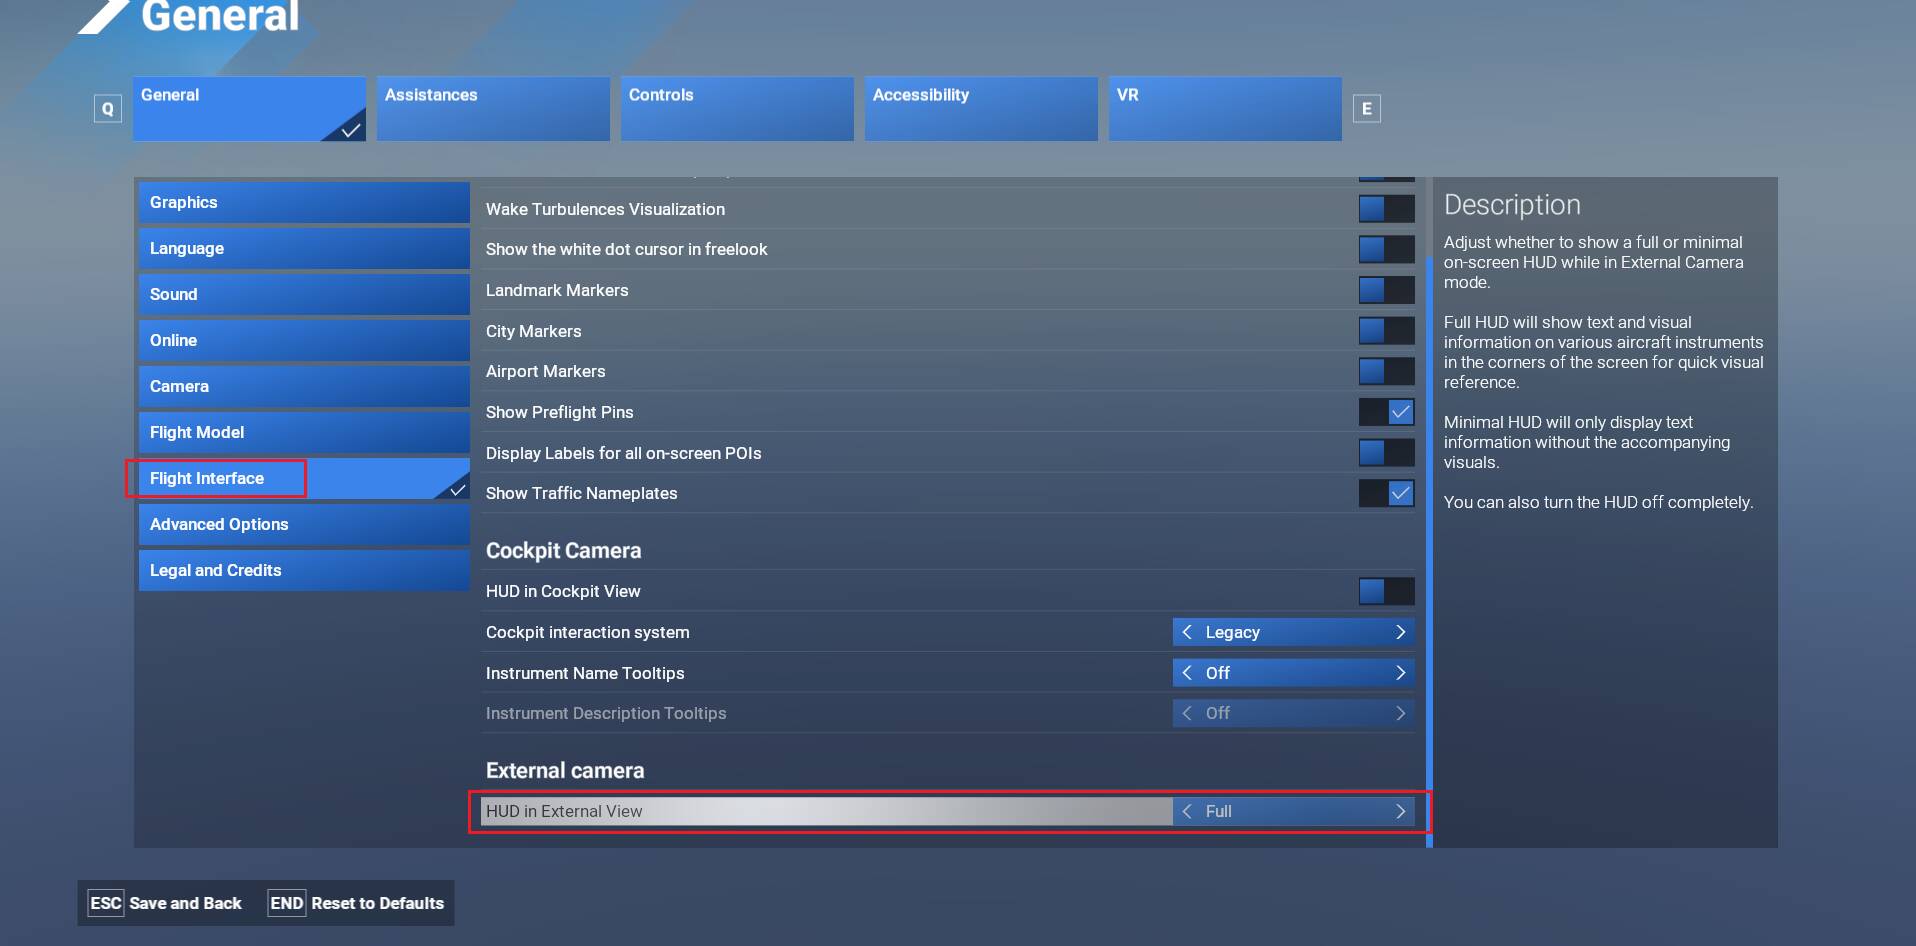The image size is (1916, 946).
Task: Click the E next-tab key icon
Action: [x=1366, y=109]
